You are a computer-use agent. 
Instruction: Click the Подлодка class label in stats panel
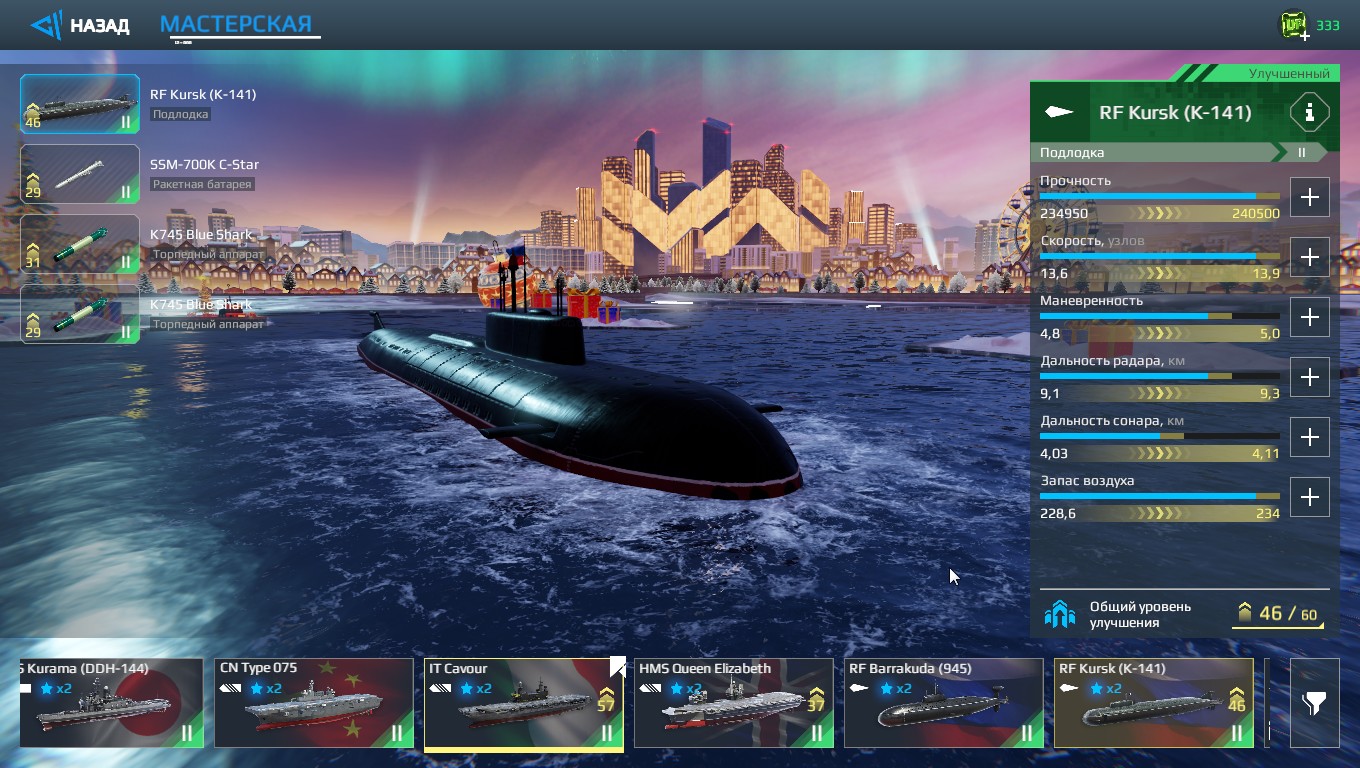[1072, 153]
